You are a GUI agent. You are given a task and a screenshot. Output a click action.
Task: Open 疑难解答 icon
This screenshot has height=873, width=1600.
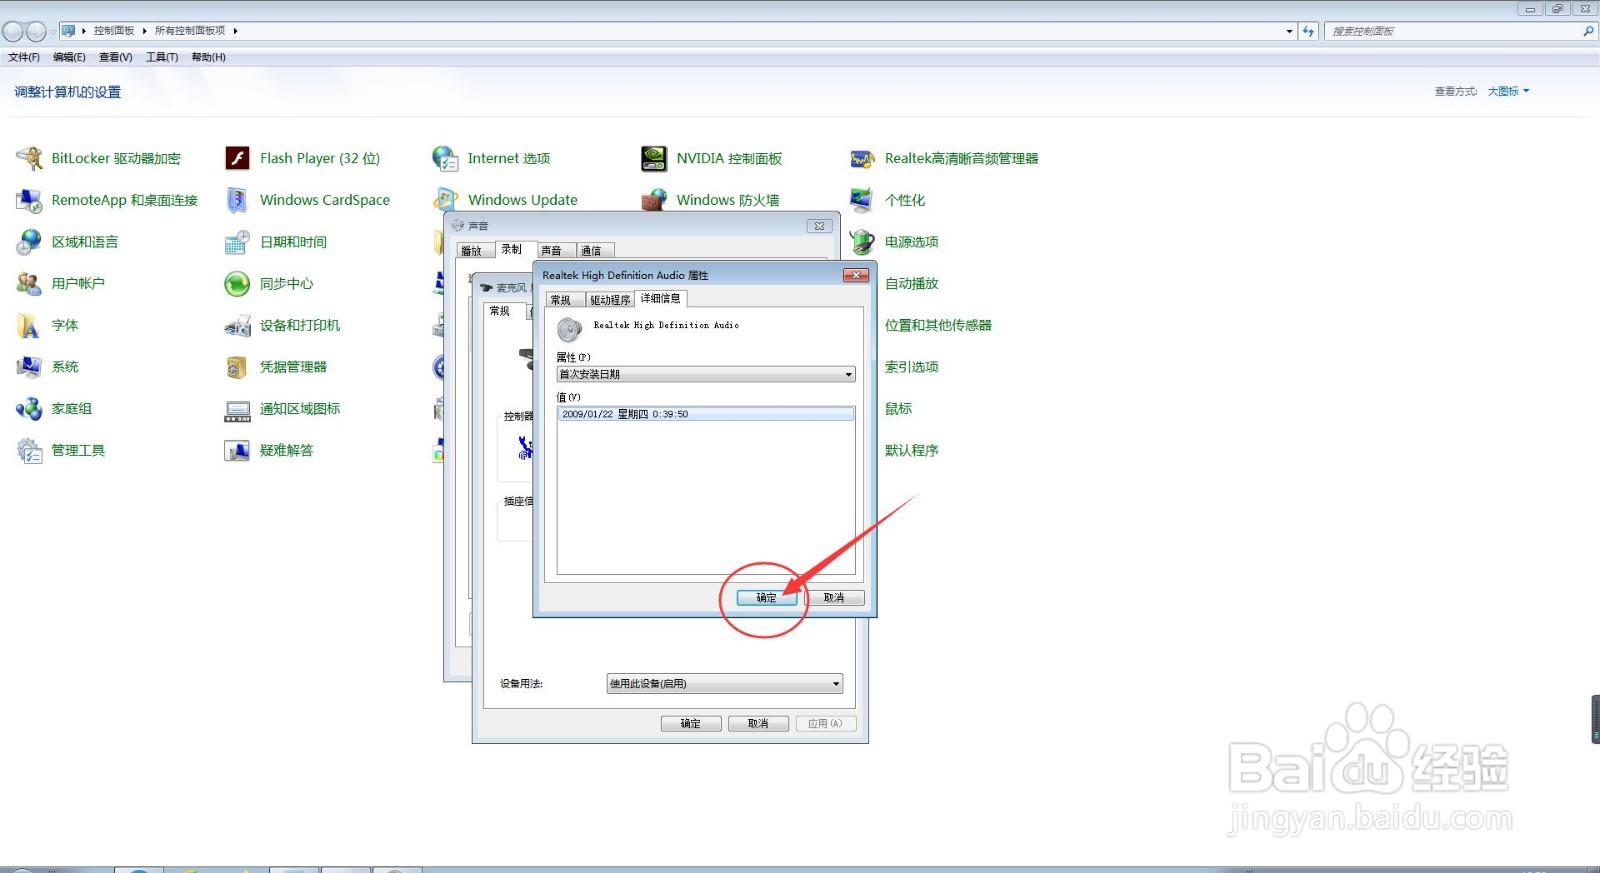(x=237, y=451)
